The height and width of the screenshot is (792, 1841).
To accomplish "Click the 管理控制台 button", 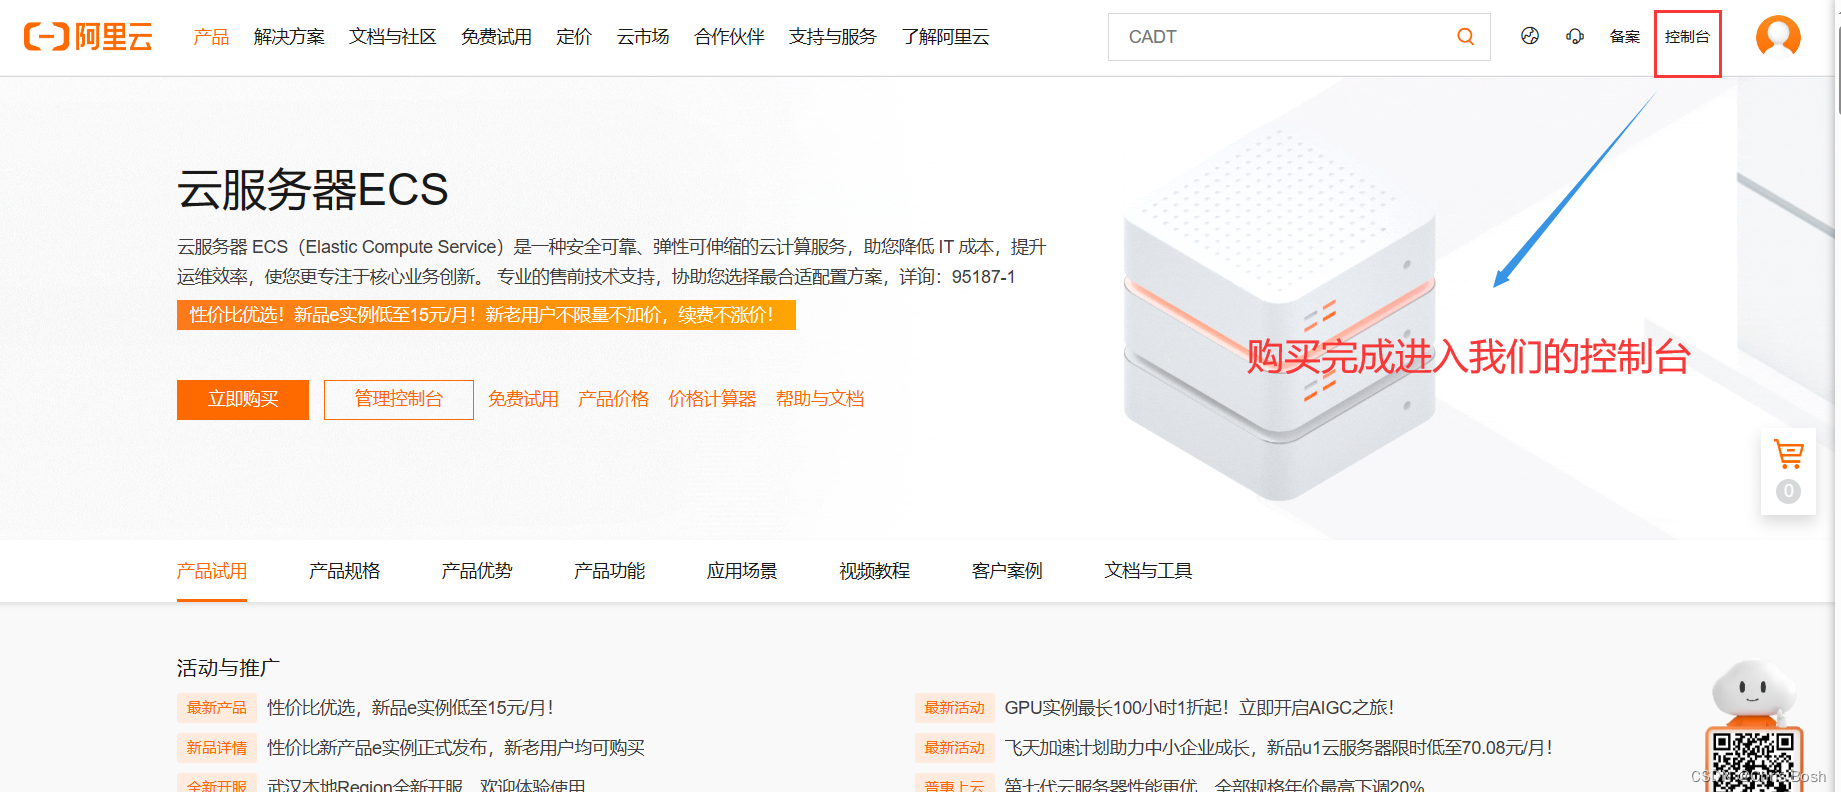I will click(x=399, y=400).
